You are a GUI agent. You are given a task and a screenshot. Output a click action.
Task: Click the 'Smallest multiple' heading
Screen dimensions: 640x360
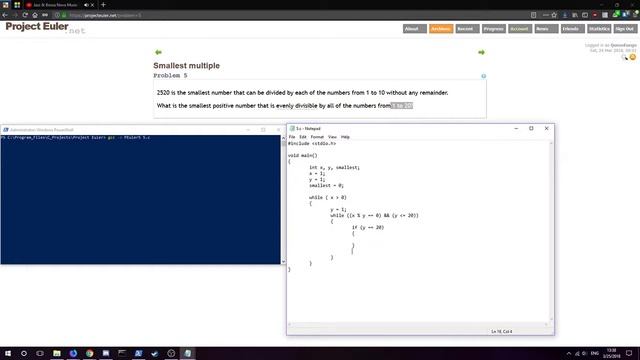click(x=187, y=66)
